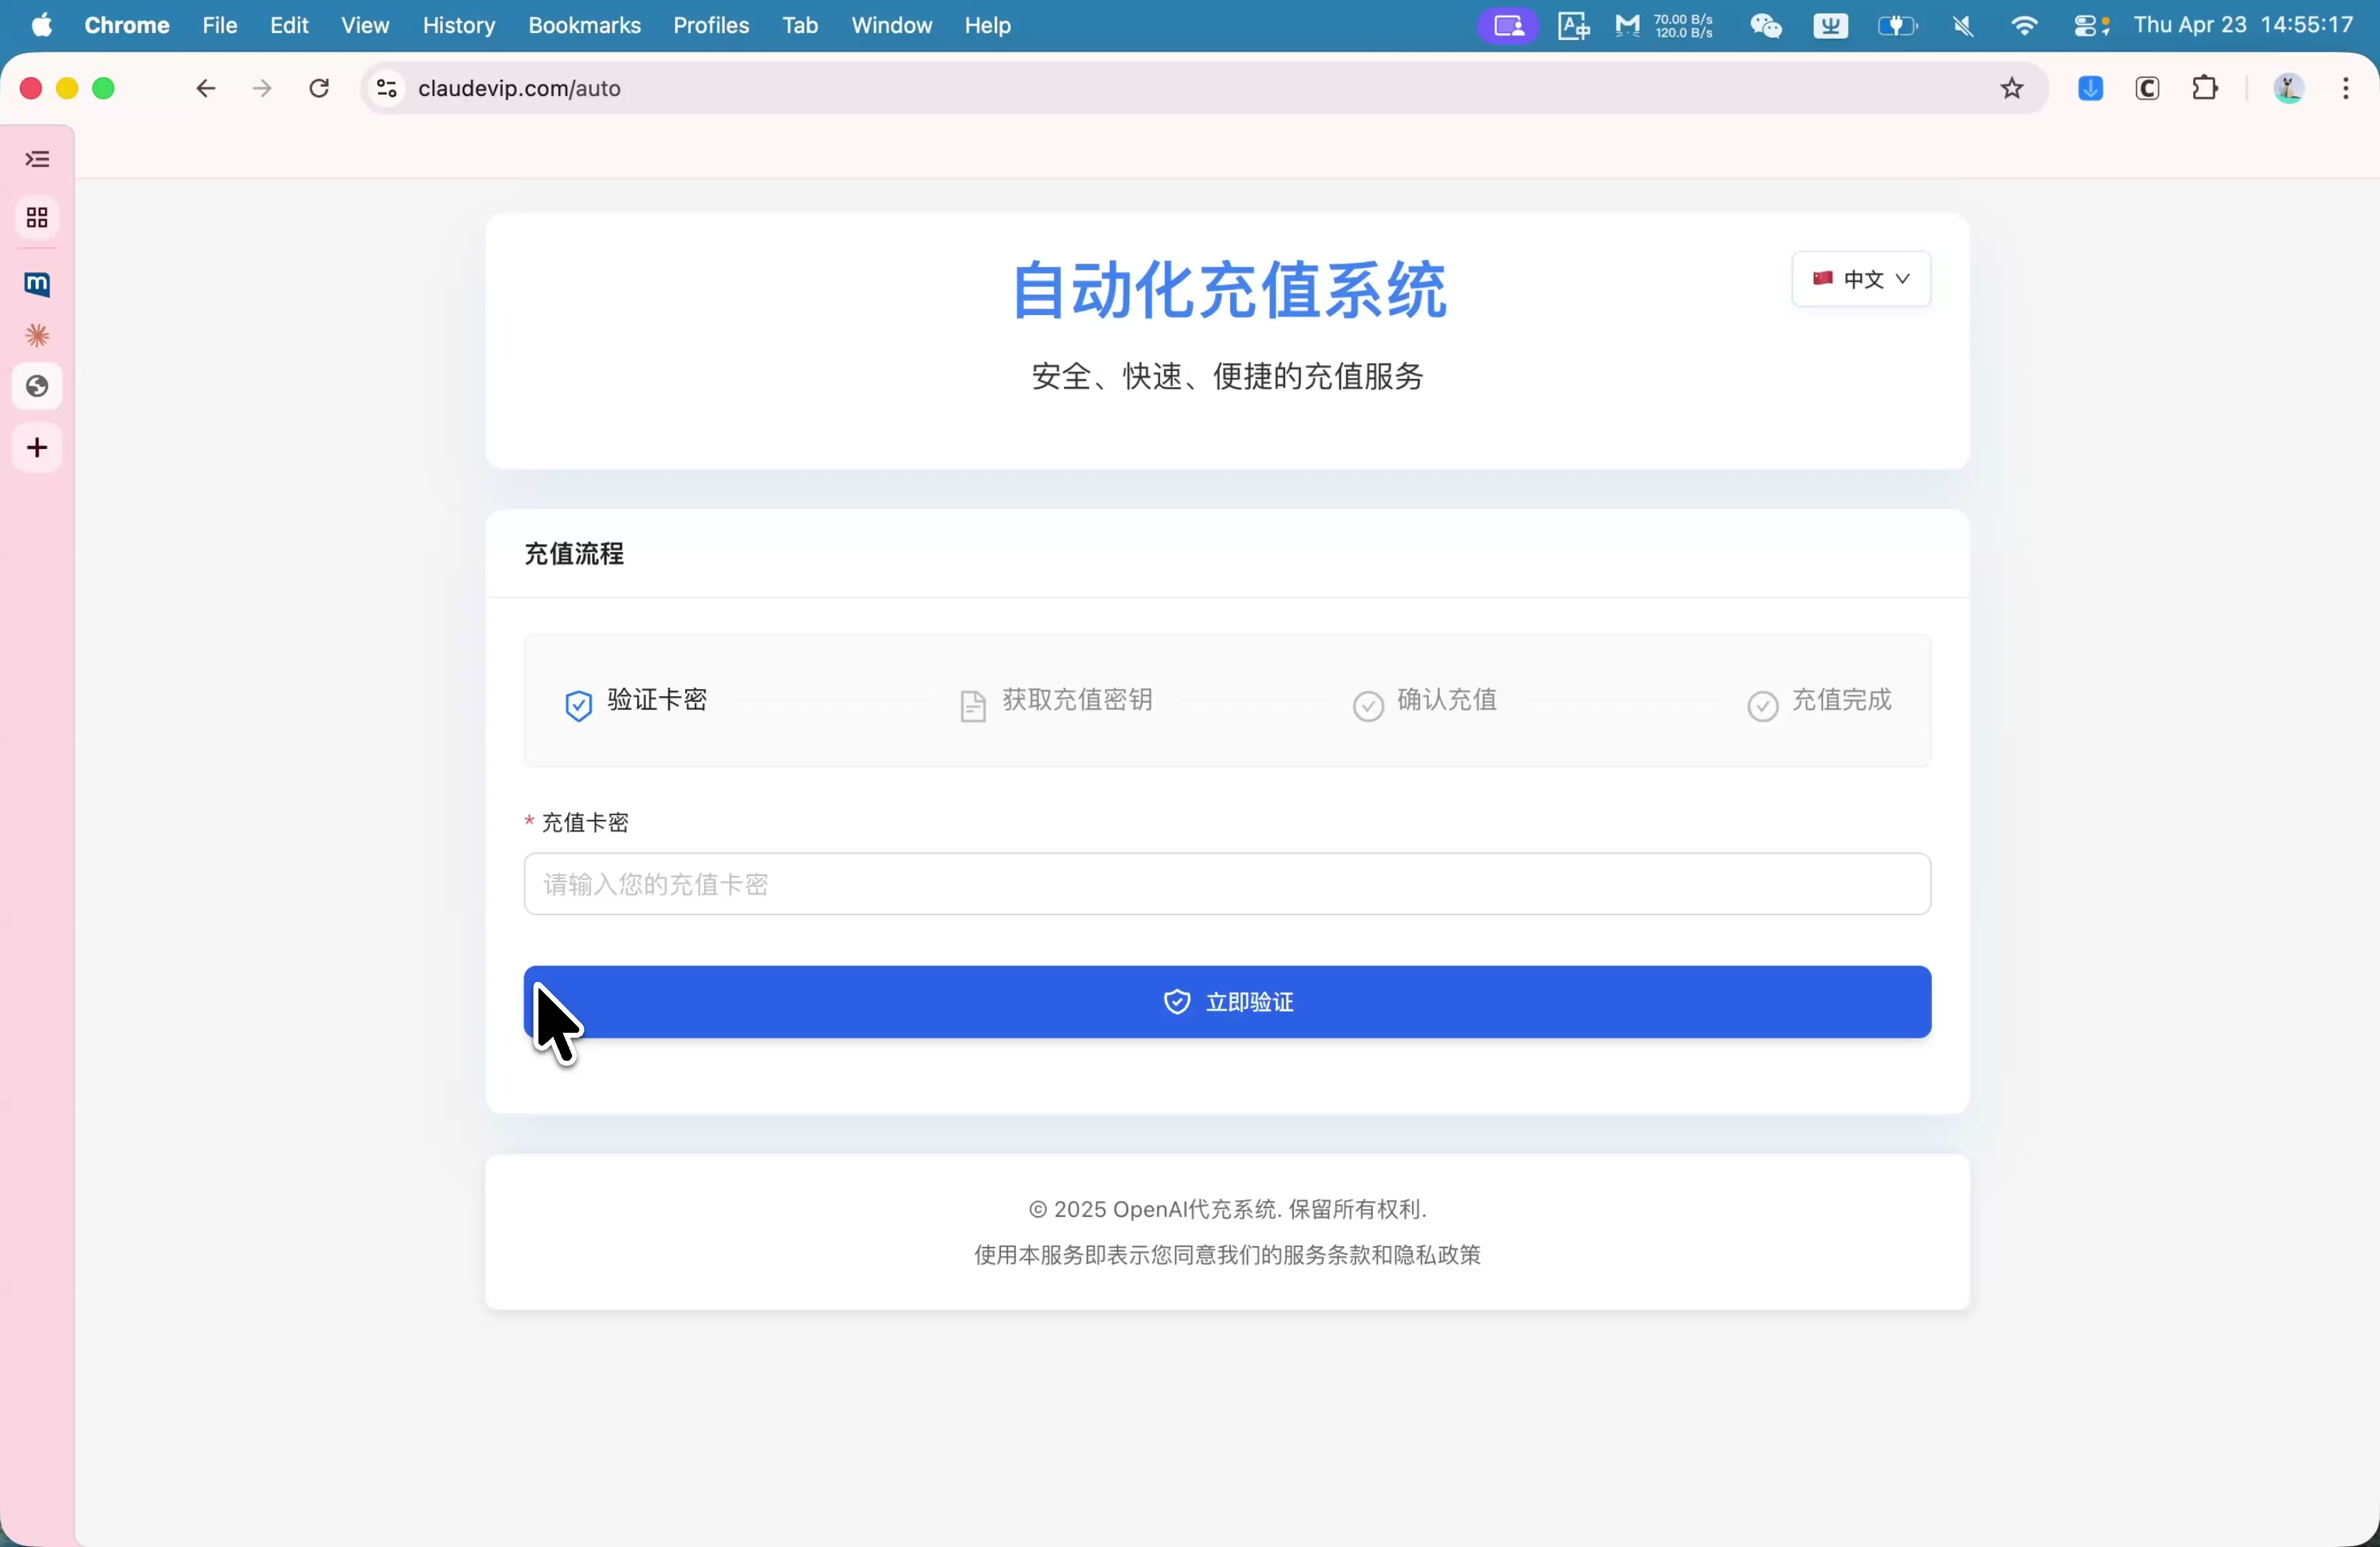Image resolution: width=2380 pixels, height=1547 pixels.
Task: Open Chrome three-dot menu
Action: (x=2346, y=89)
